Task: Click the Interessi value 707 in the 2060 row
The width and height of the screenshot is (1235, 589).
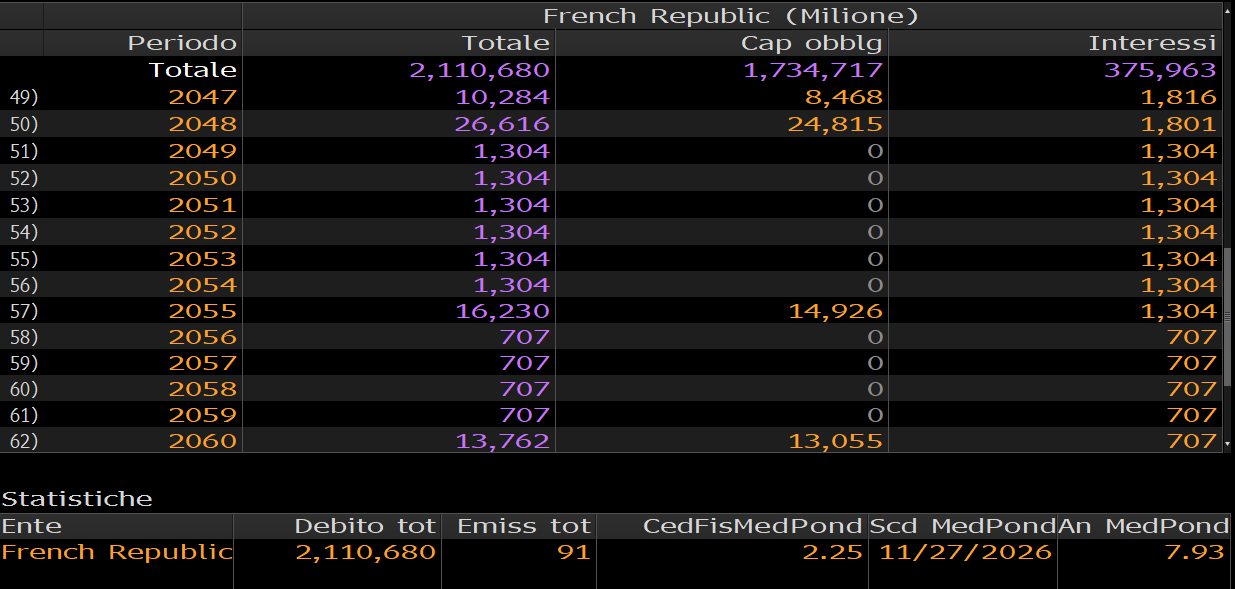Action: tap(1192, 441)
